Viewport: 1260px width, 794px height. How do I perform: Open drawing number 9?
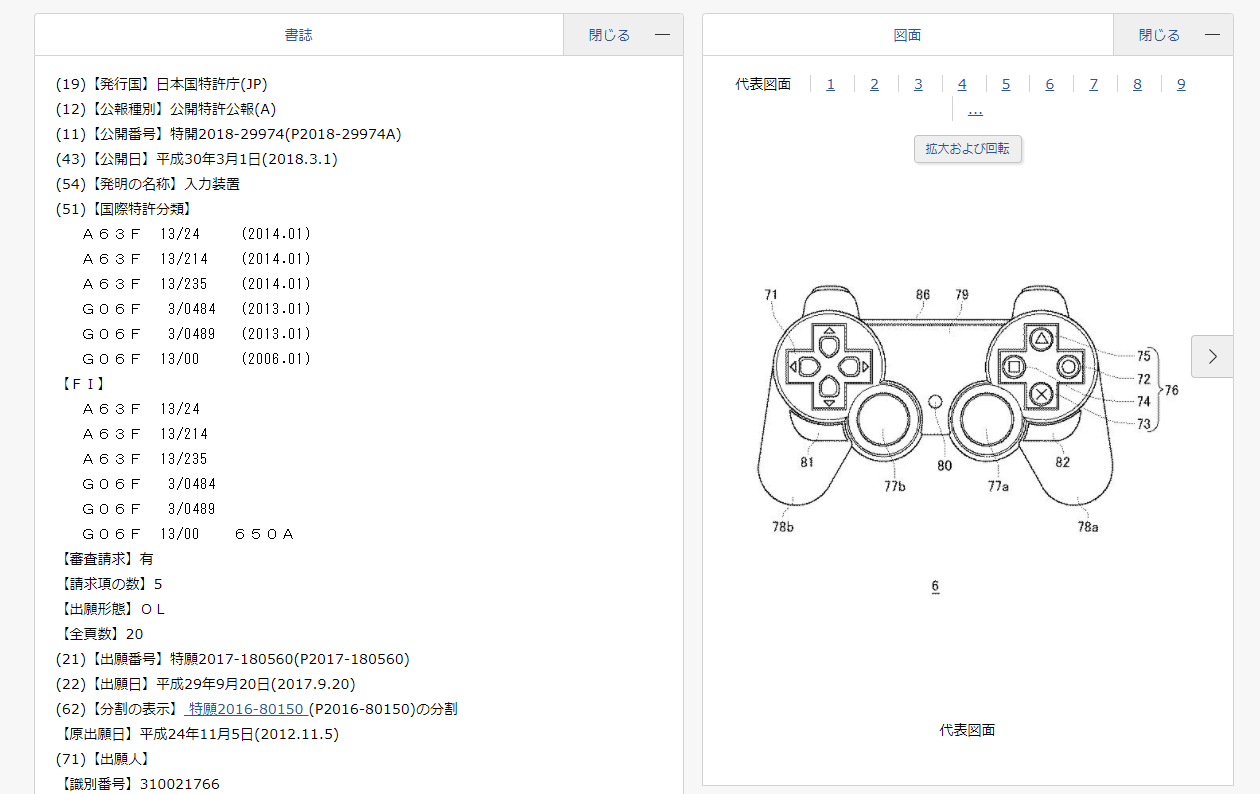click(x=1181, y=84)
